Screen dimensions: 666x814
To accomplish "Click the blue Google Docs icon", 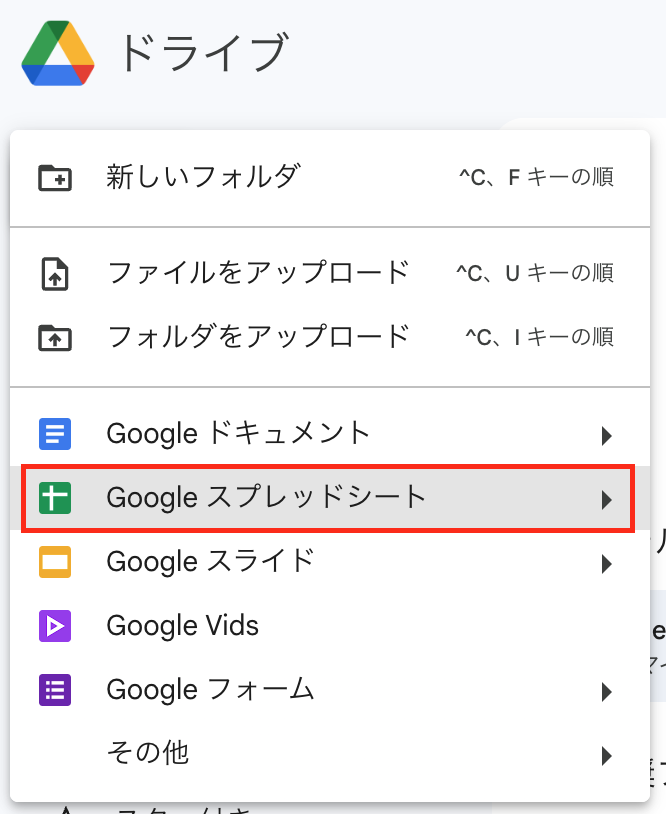I will click(x=54, y=434).
